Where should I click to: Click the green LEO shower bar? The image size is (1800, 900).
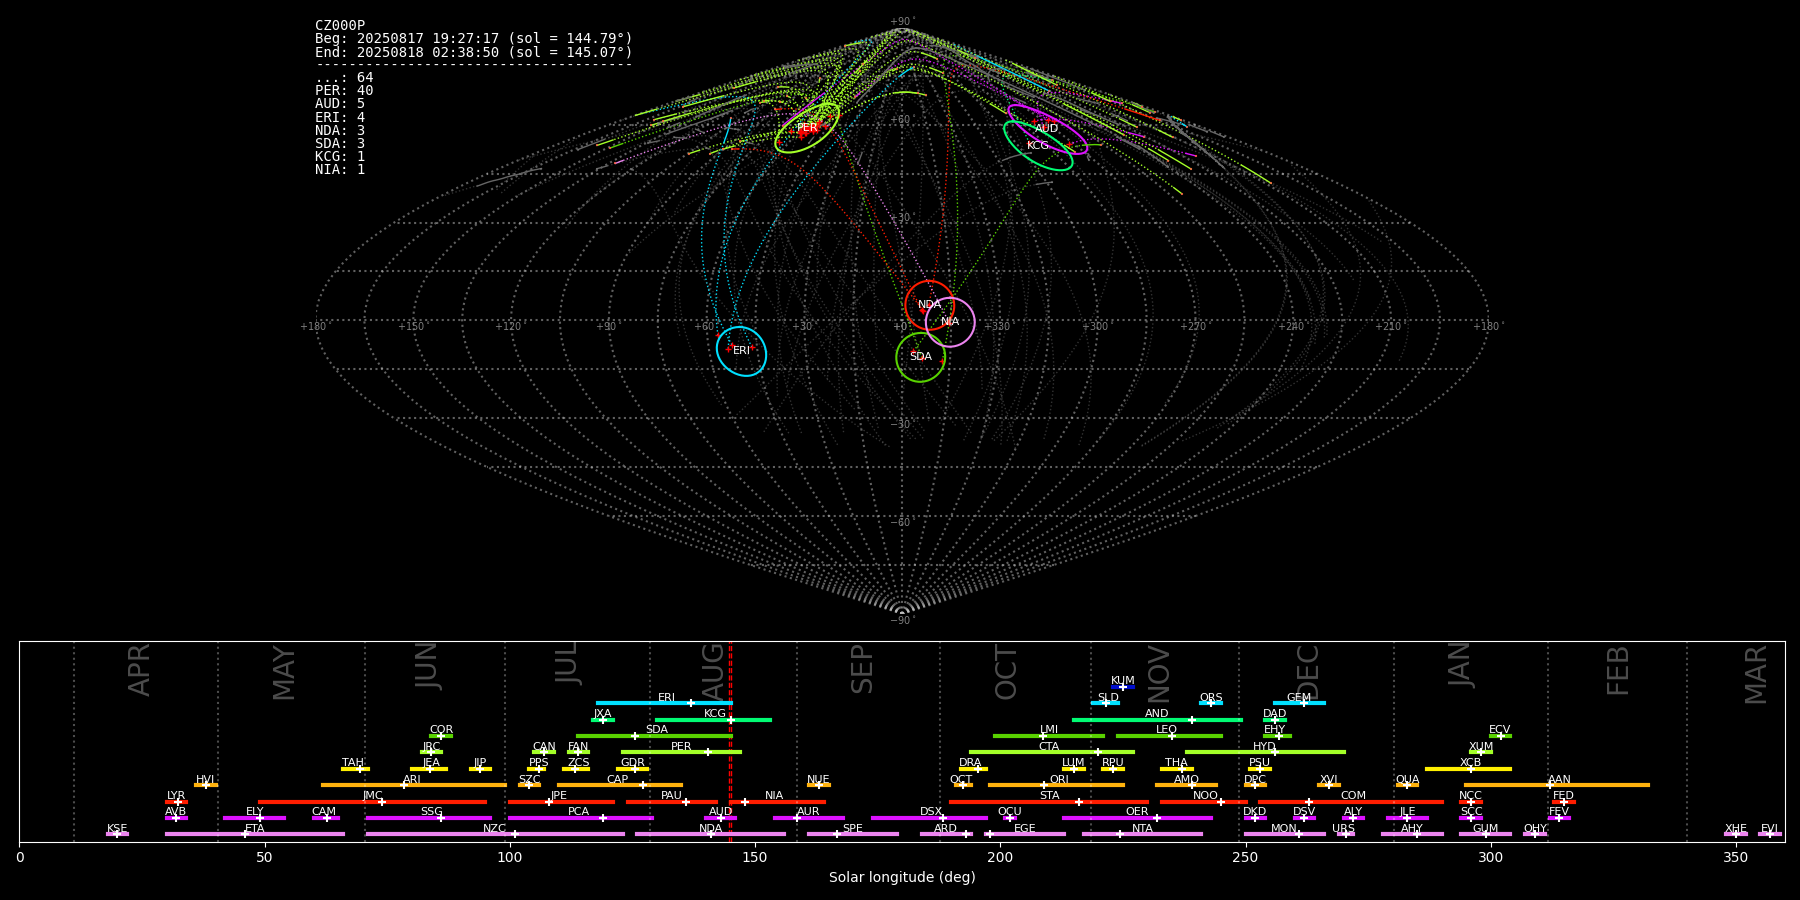pyautogui.click(x=1169, y=736)
